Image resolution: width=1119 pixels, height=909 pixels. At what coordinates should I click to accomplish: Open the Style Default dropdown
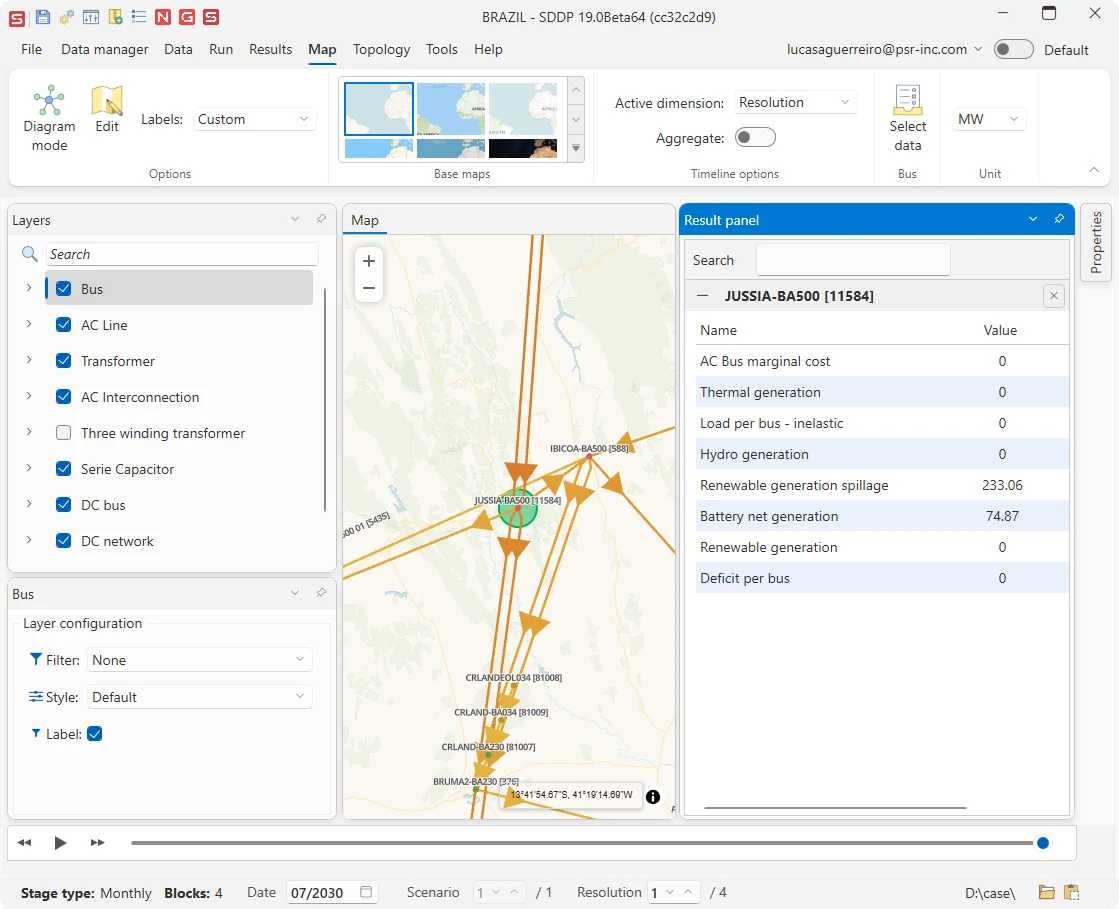click(200, 696)
